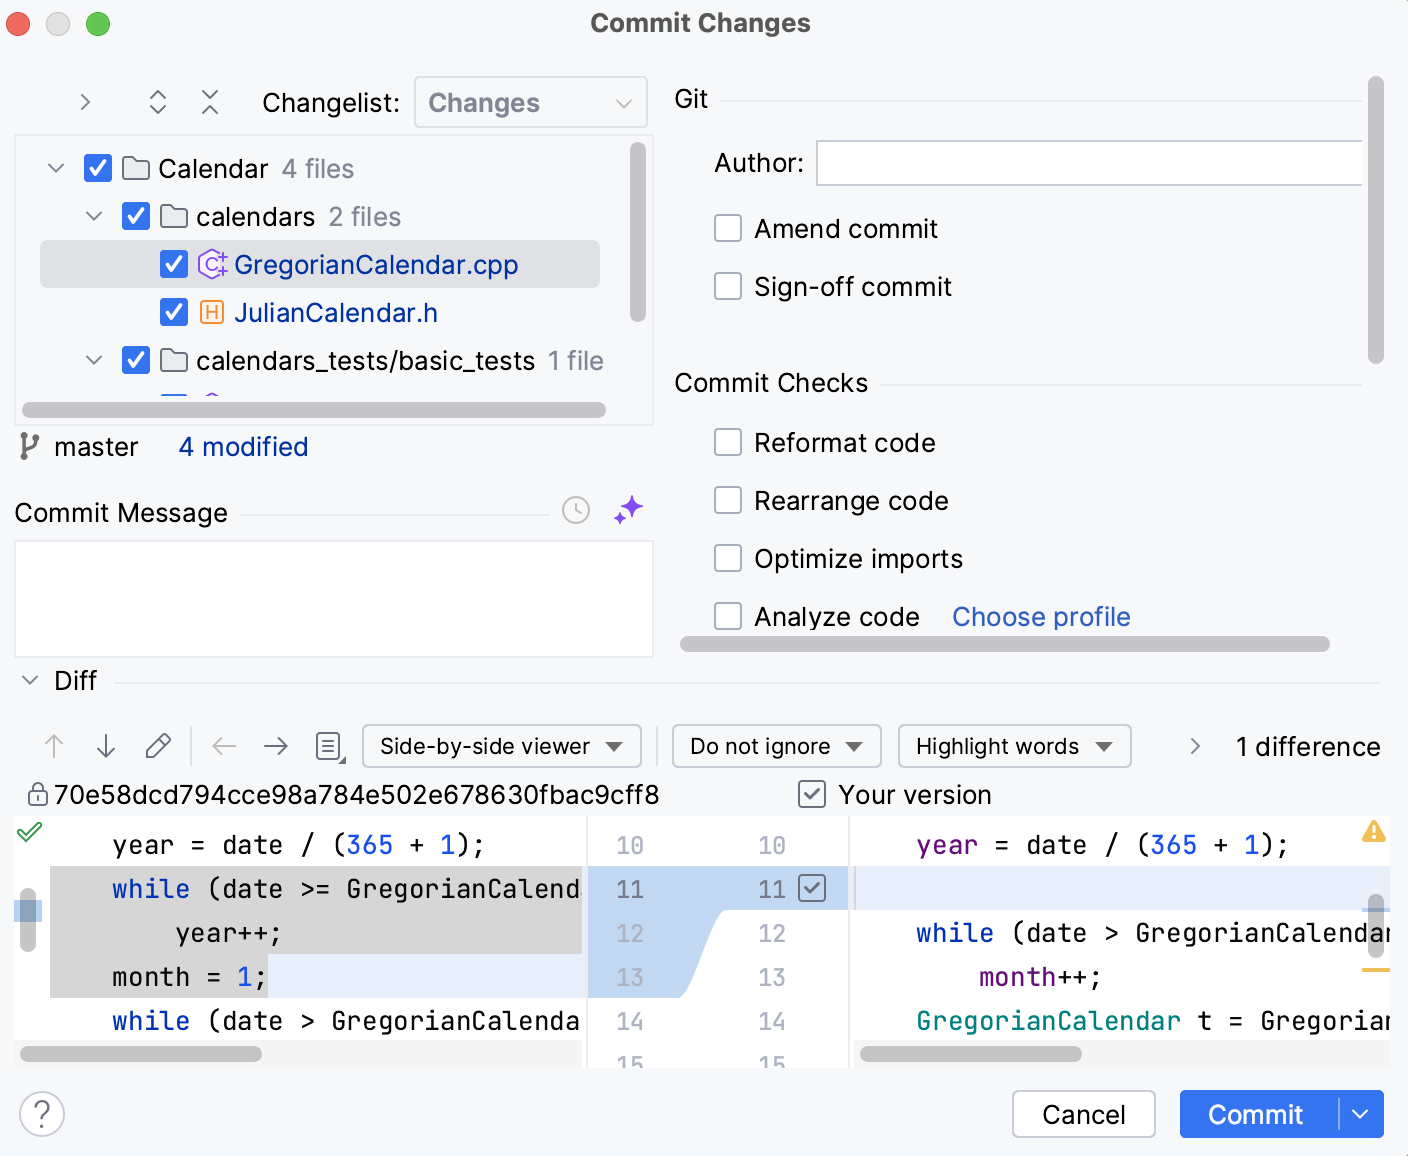Enable the Amend commit checkbox
This screenshot has height=1156, width=1408.
[728, 228]
